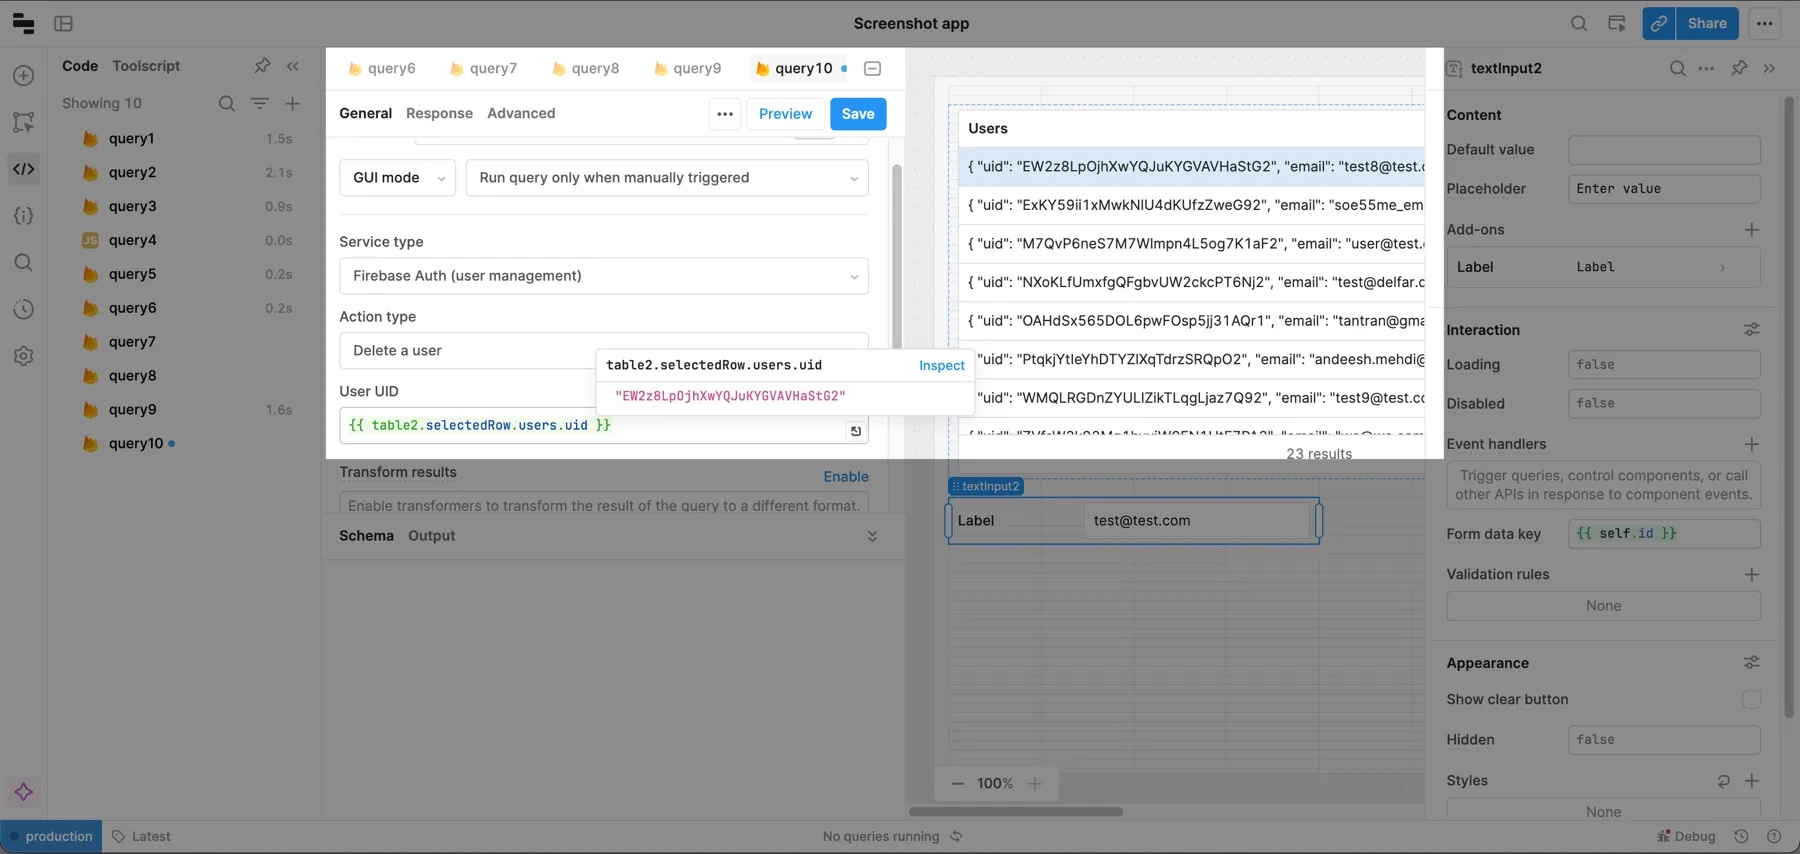The image size is (1800, 854).
Task: Open the GUI mode dropdown
Action: click(398, 178)
